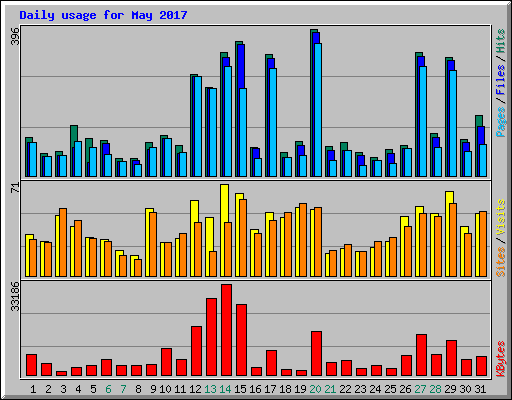The image size is (512, 400).
Task: Click day 1 on the x-axis
Action: pyautogui.click(x=33, y=389)
